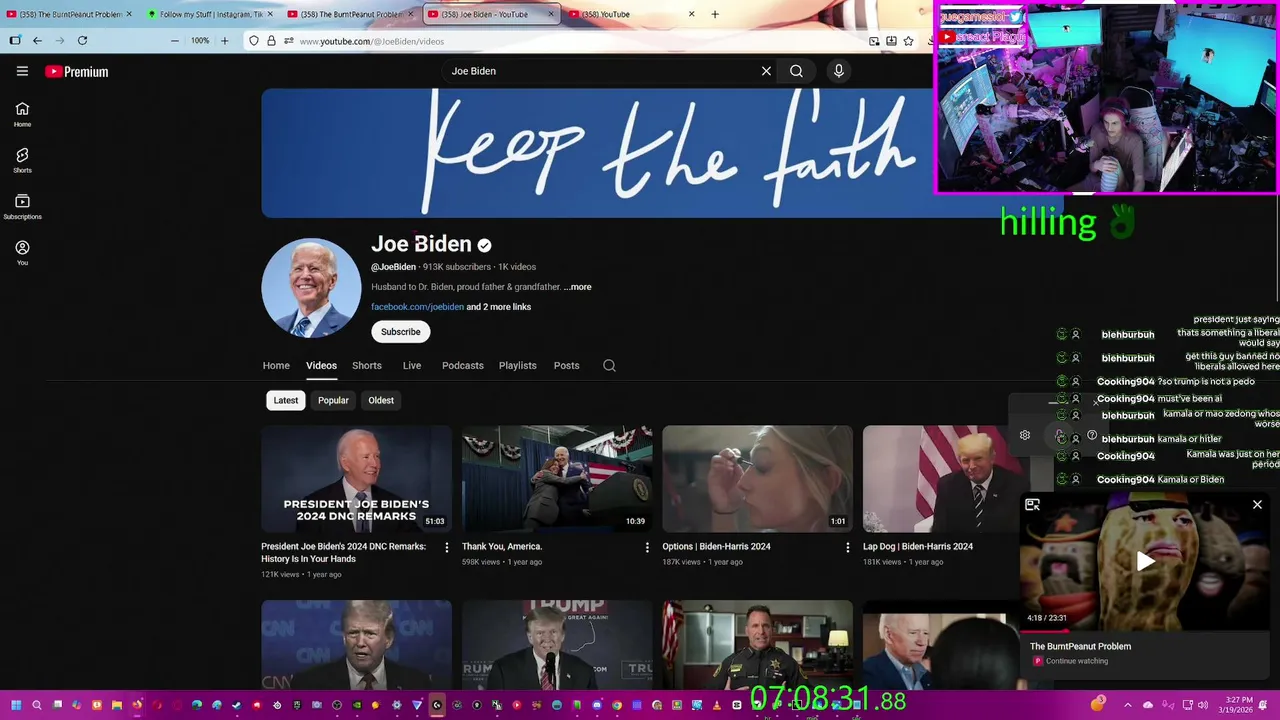Click the tracking protection shield icon
This screenshot has height=720, width=1280.
click(x=254, y=41)
